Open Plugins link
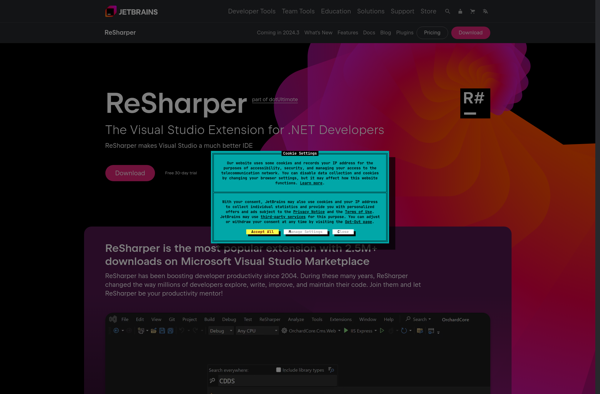The width and height of the screenshot is (600, 394). [x=404, y=33]
